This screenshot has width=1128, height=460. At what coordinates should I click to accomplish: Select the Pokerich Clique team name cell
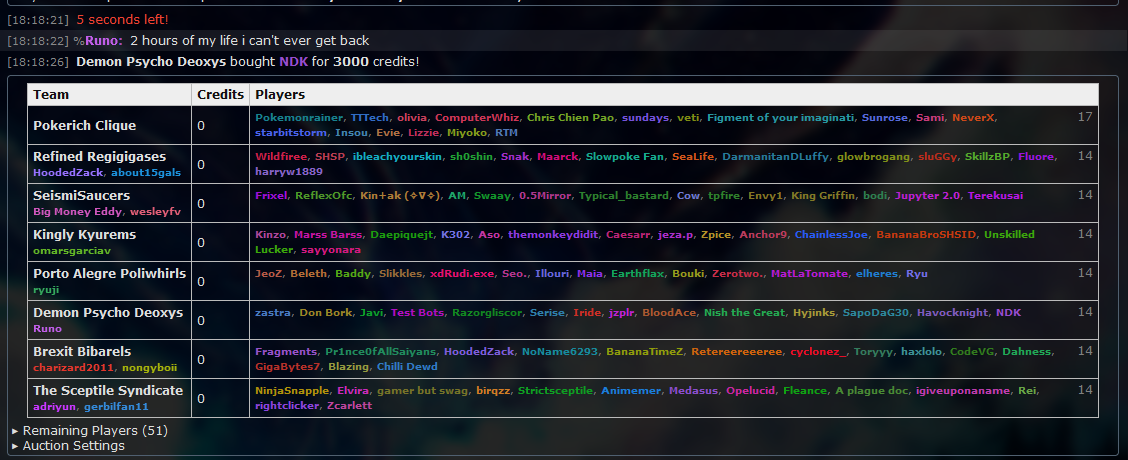(84, 125)
